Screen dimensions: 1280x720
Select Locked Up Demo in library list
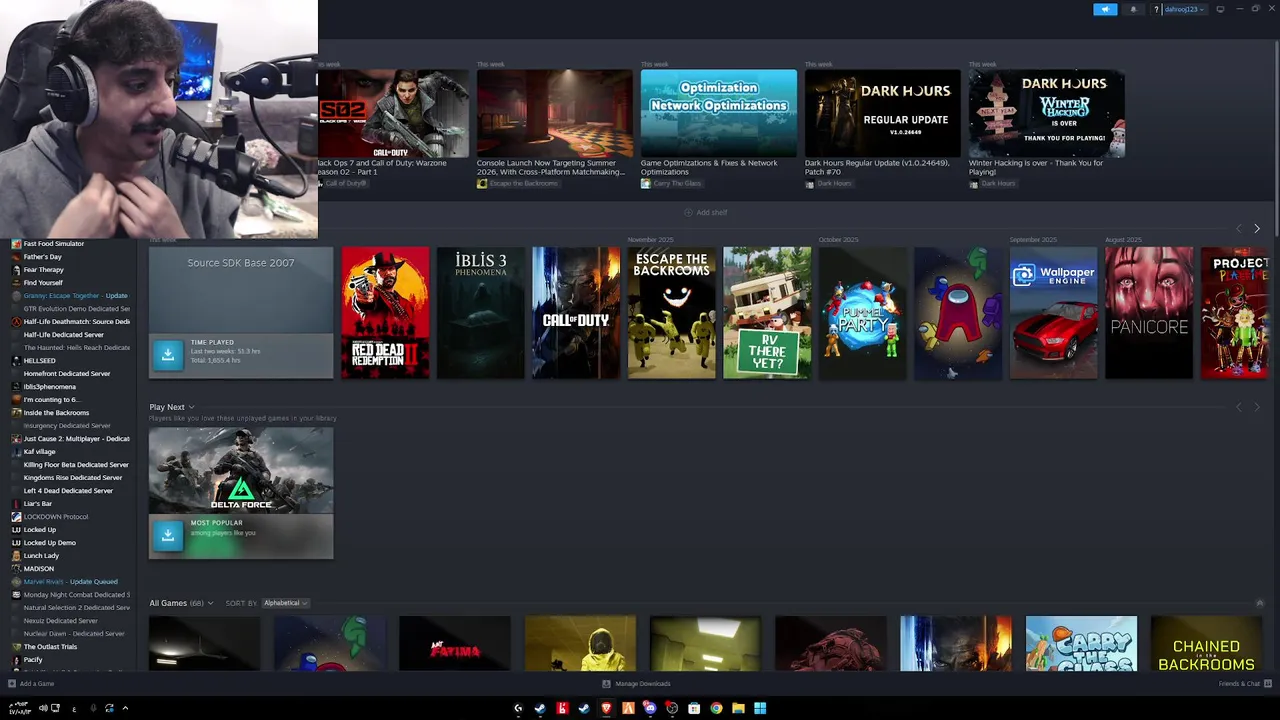point(49,542)
